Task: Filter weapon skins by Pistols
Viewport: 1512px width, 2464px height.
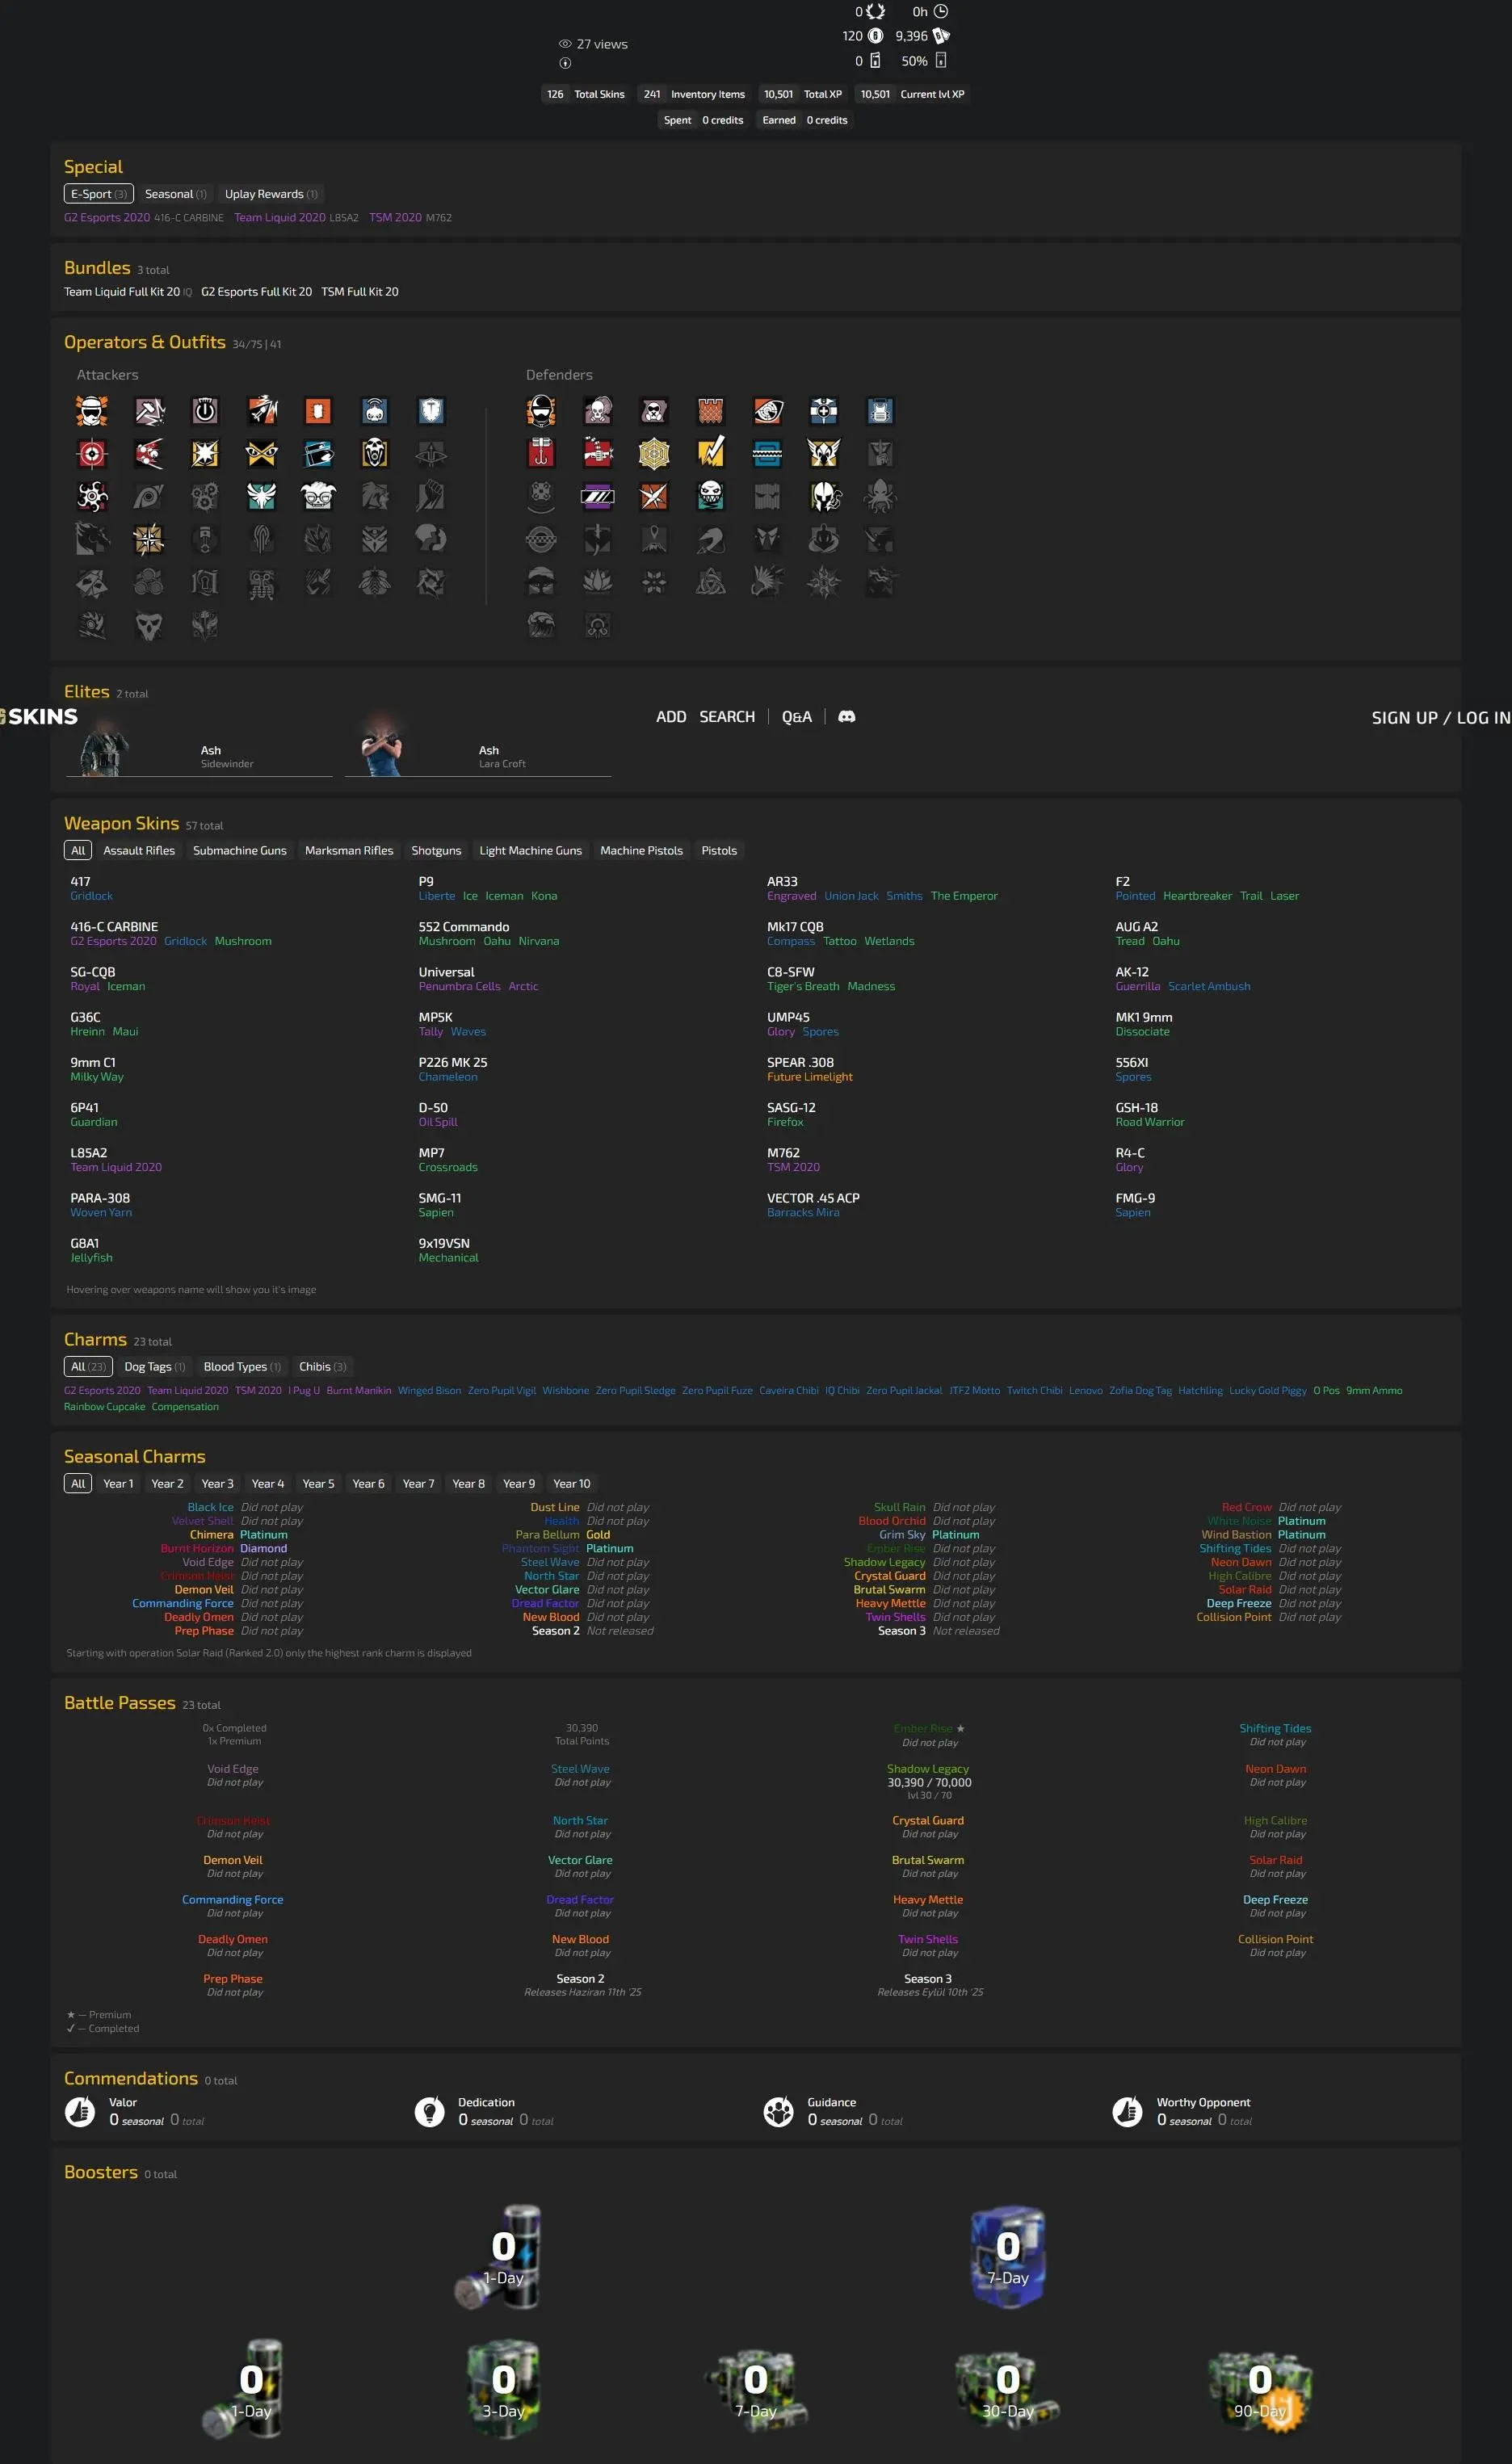Action: coord(718,850)
